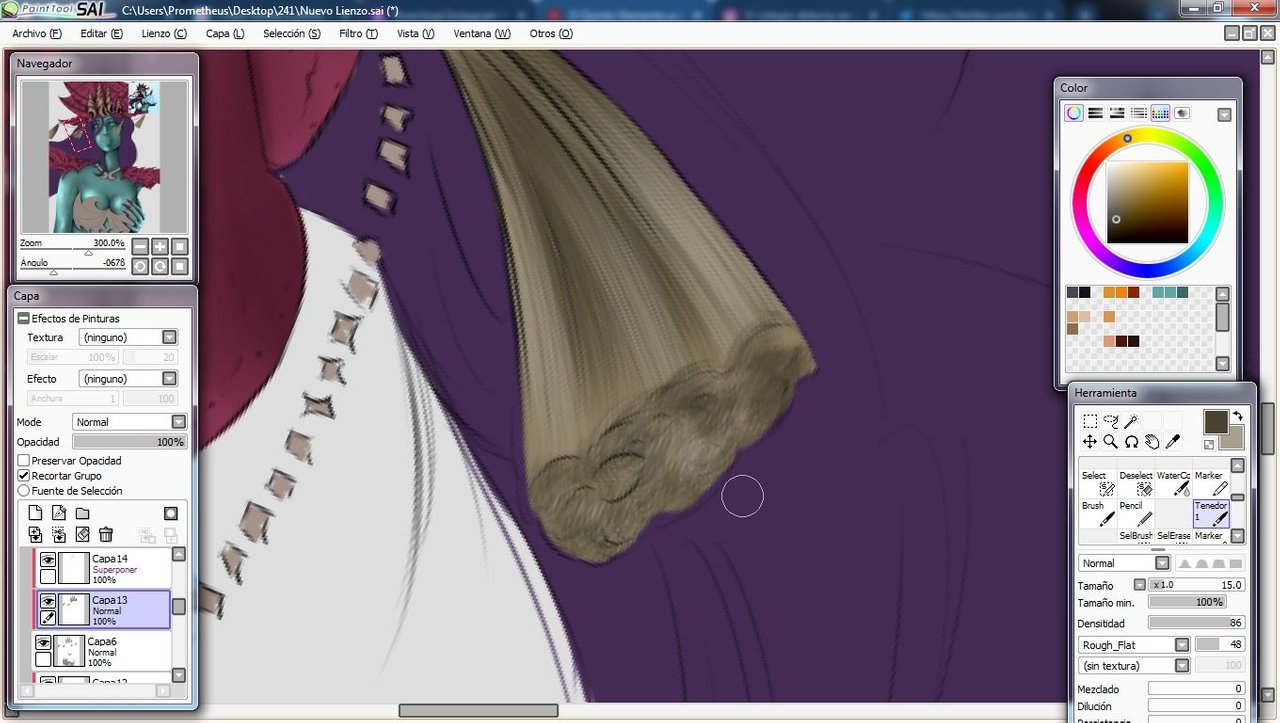
Task: Zoom in in Navegador panel
Action: coord(160,246)
